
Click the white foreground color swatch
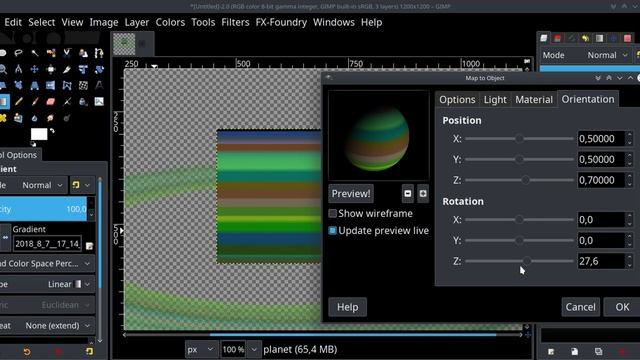(39, 134)
